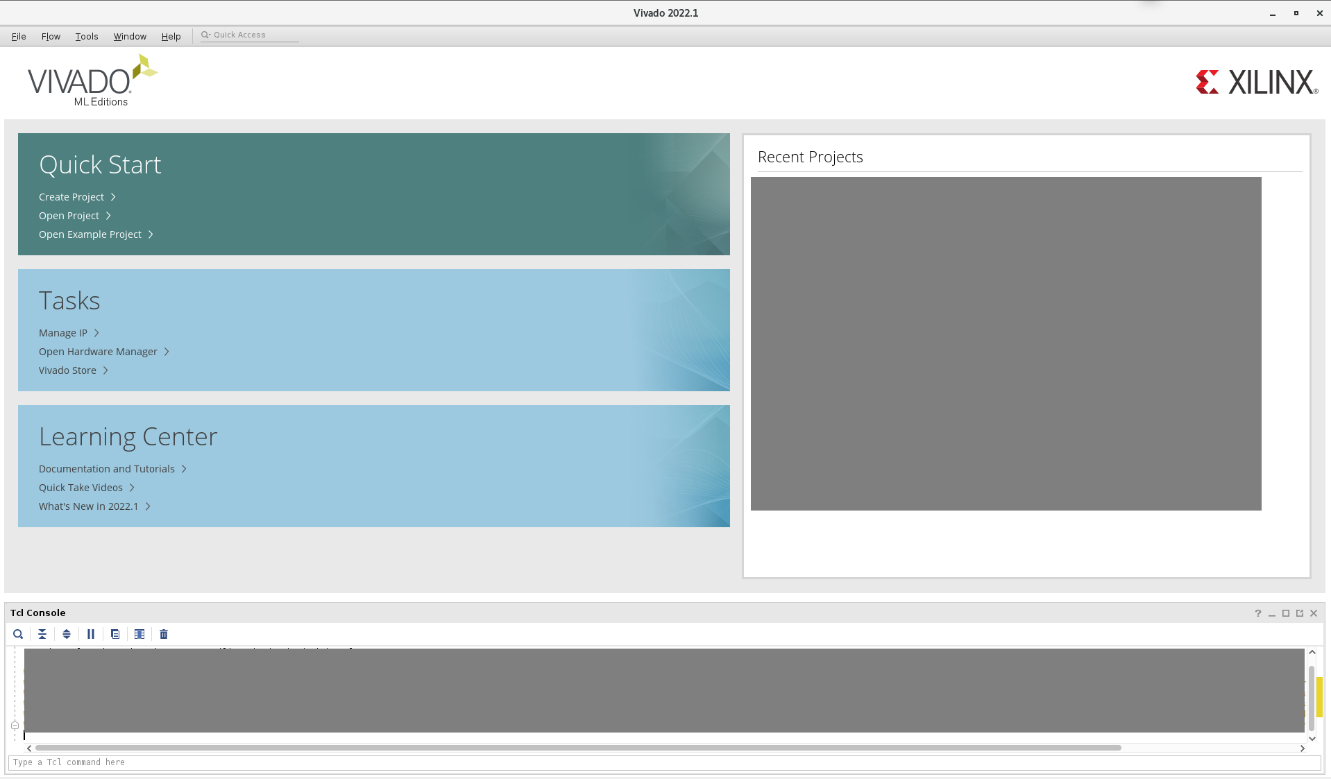1331x779 pixels.
Task: Launch Open Hardware Manager
Action: pyautogui.click(x=104, y=352)
